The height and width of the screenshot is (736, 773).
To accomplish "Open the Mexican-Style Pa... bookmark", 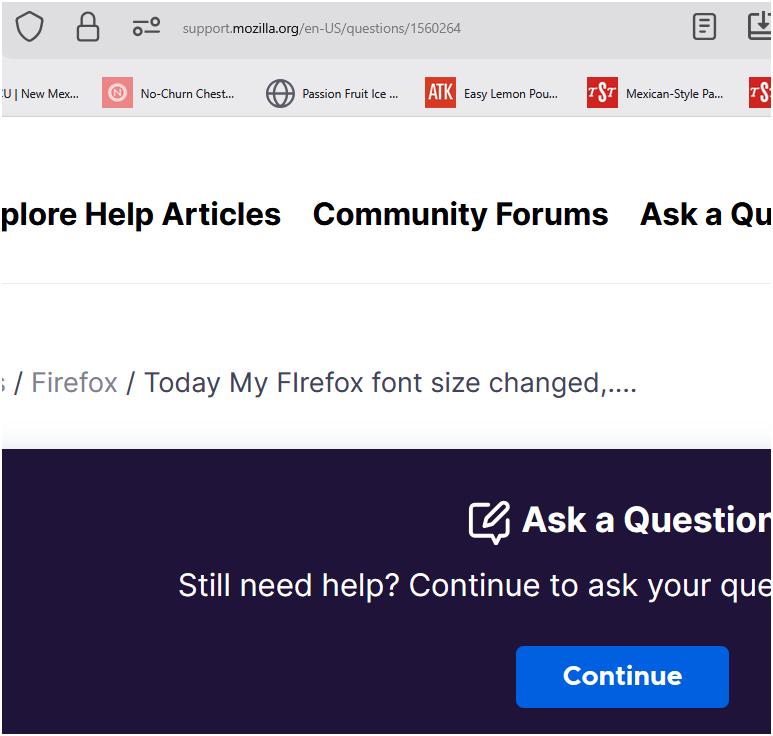I will point(655,93).
